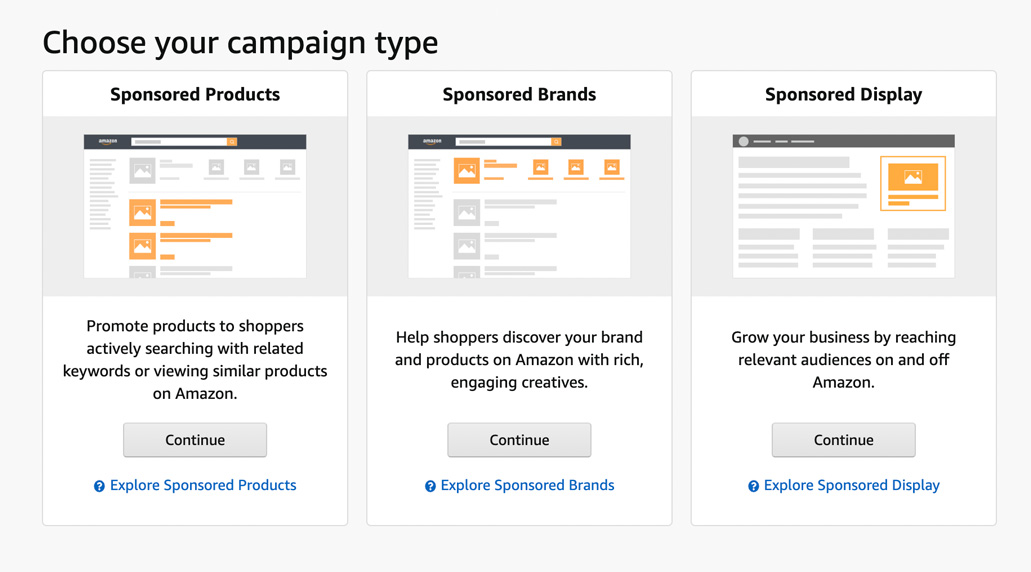Click the Sponsored Products card heading
The image size is (1031, 572).
point(195,95)
